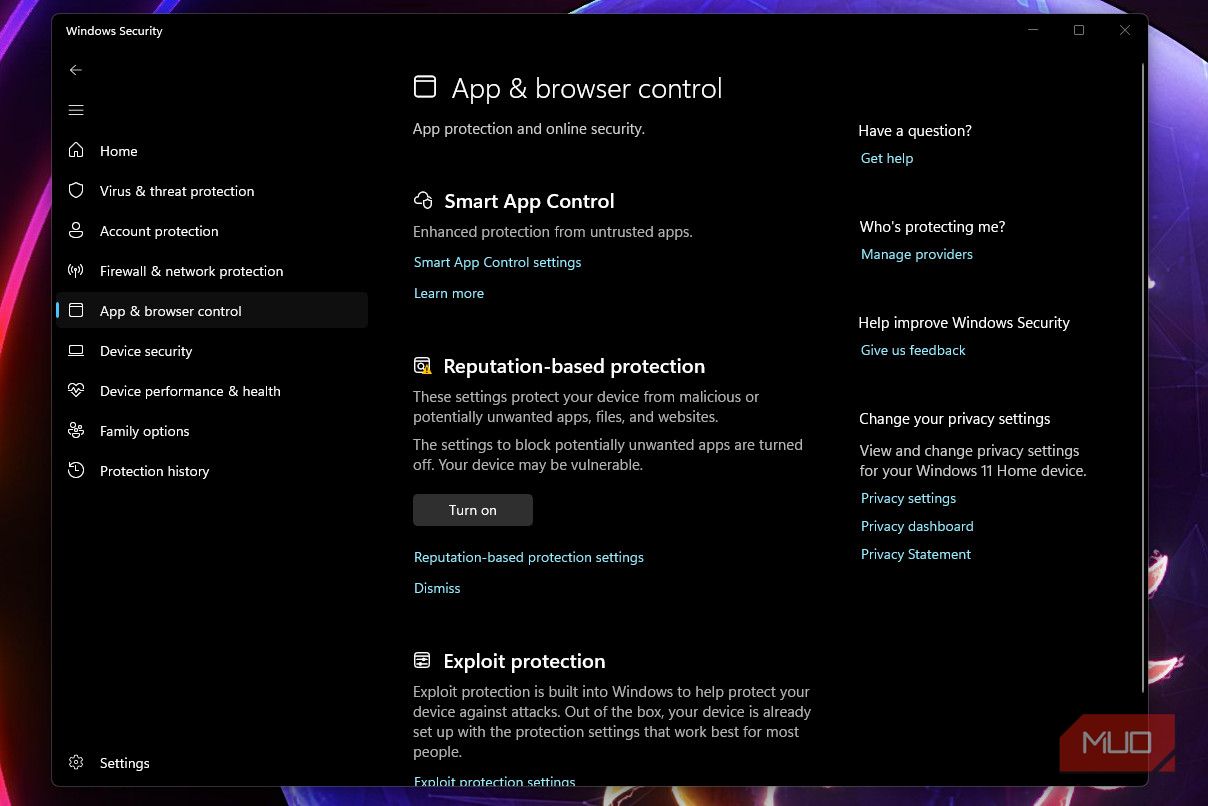Screen dimensions: 1208x806
Task: Click Dismiss under Reputation-based protection
Action: point(437,588)
